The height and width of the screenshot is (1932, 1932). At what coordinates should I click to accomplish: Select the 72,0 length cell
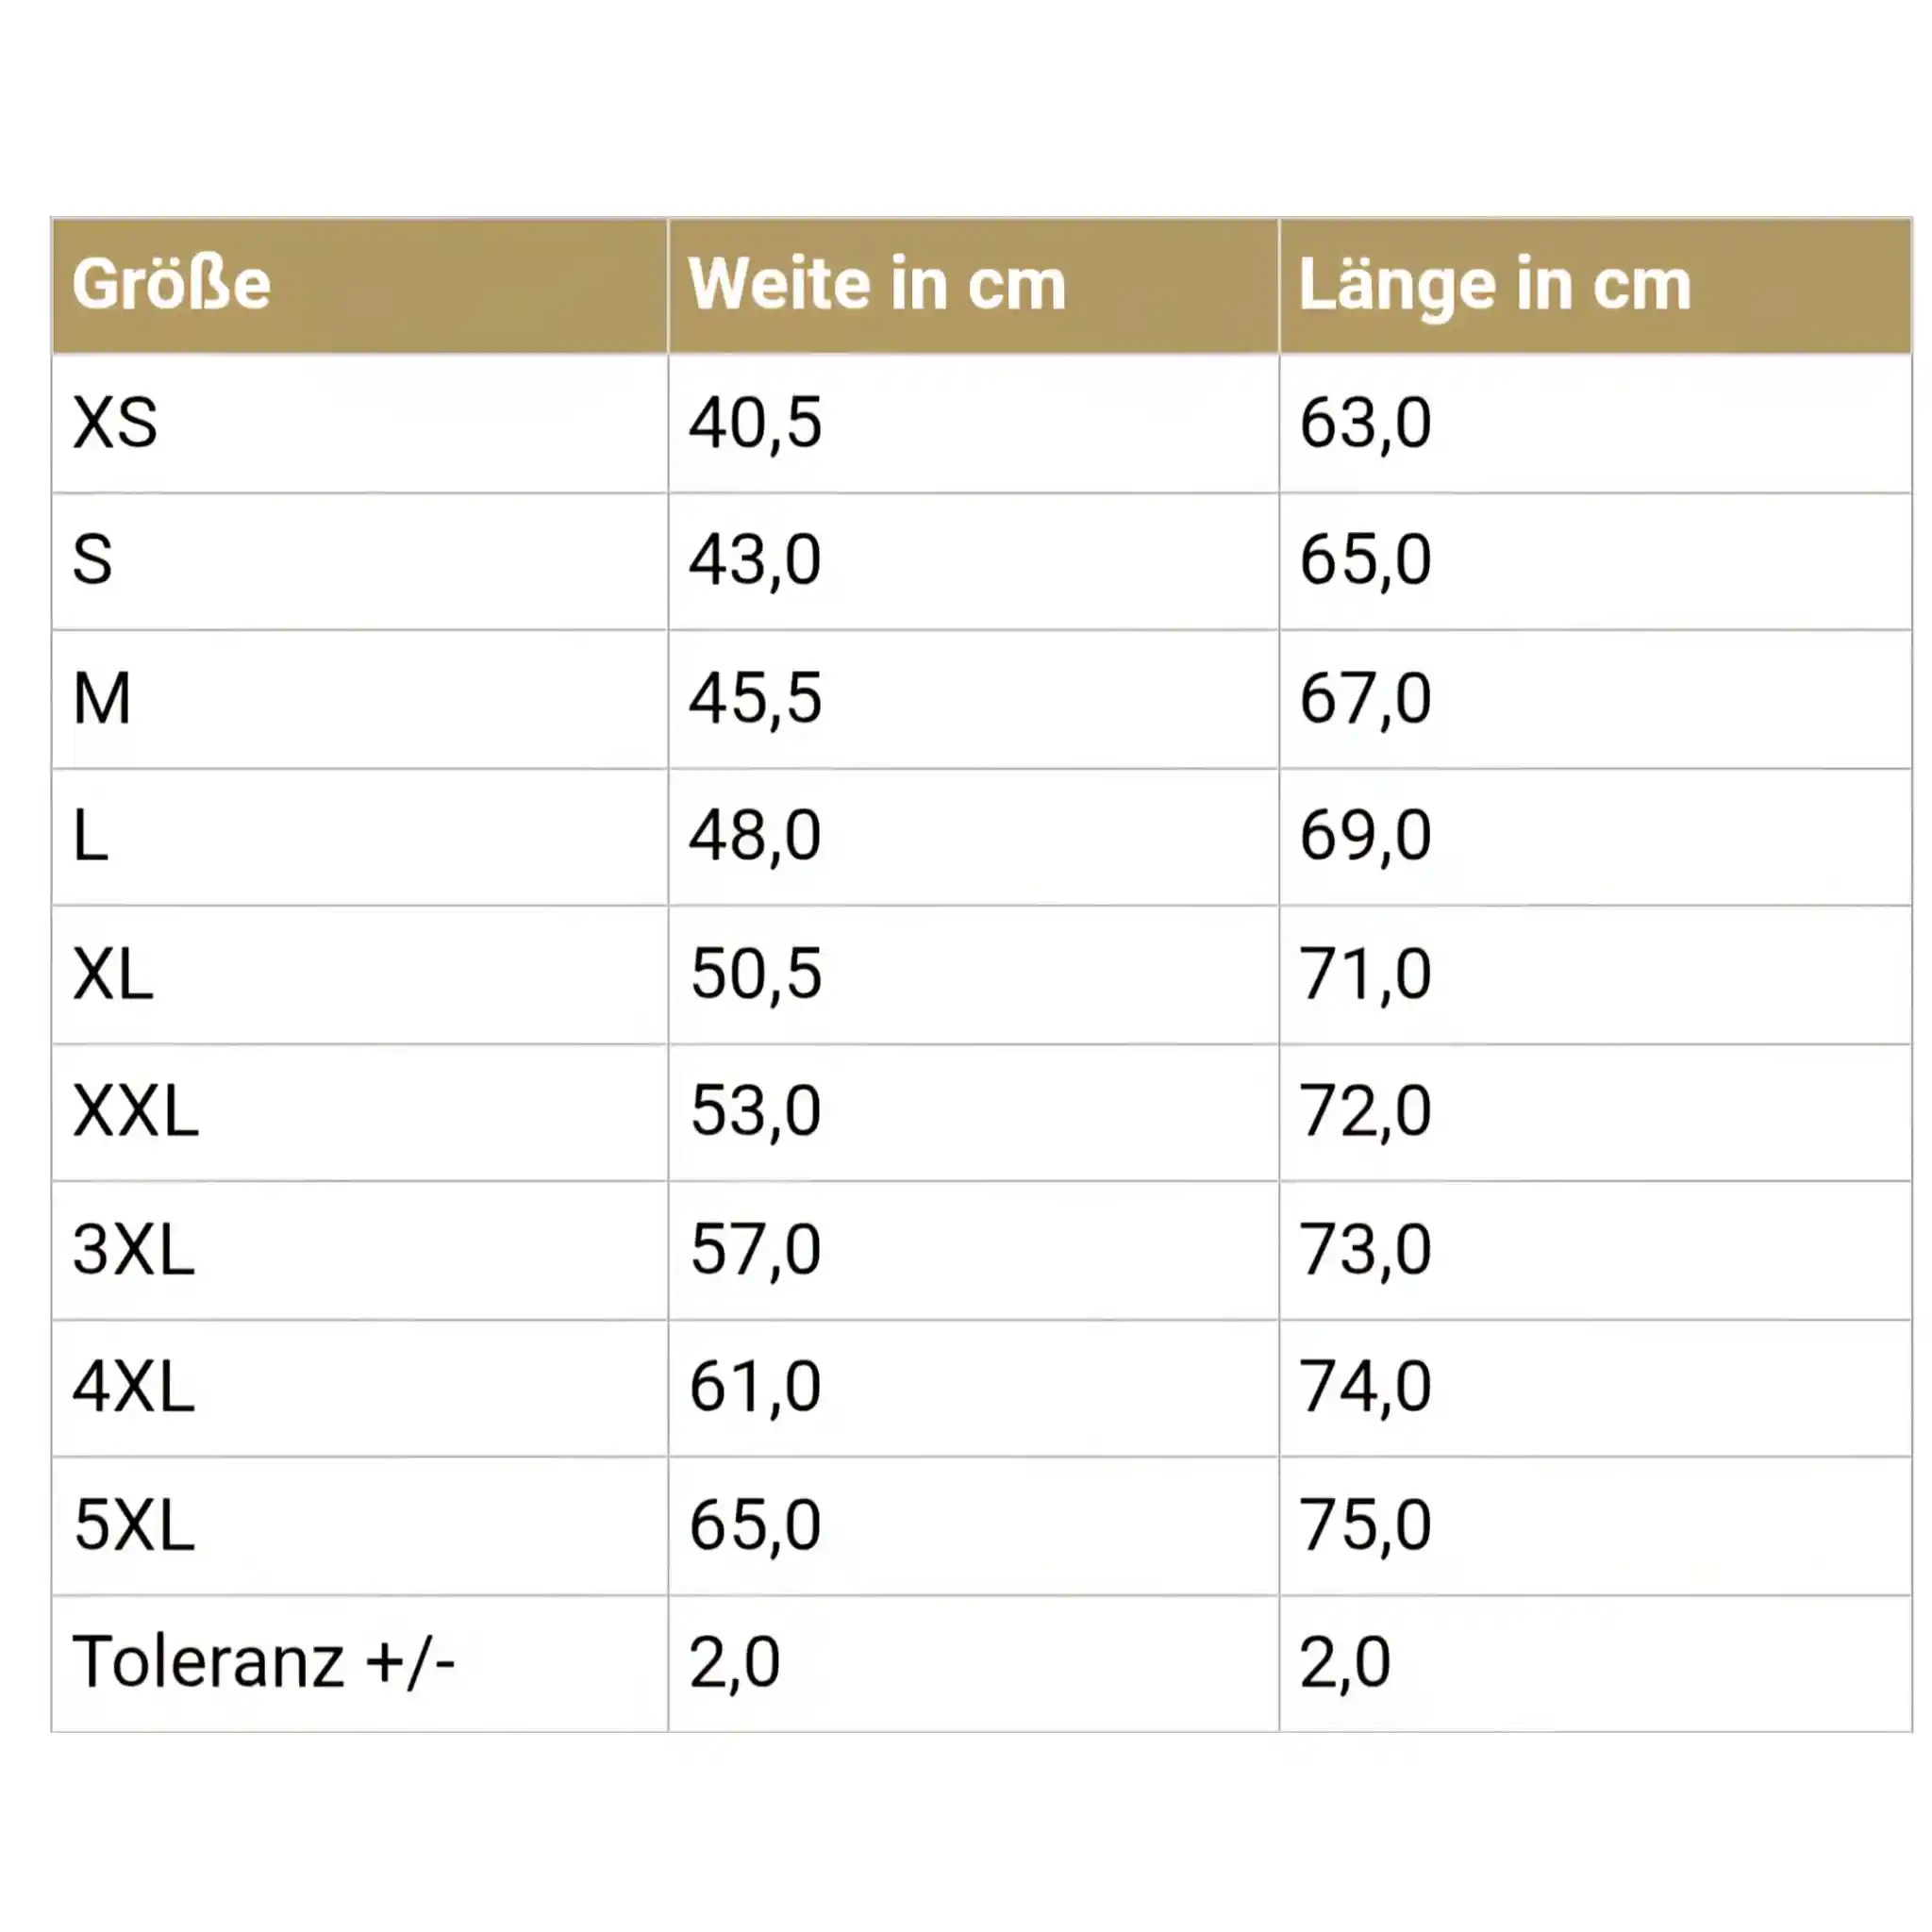click(1365, 1111)
